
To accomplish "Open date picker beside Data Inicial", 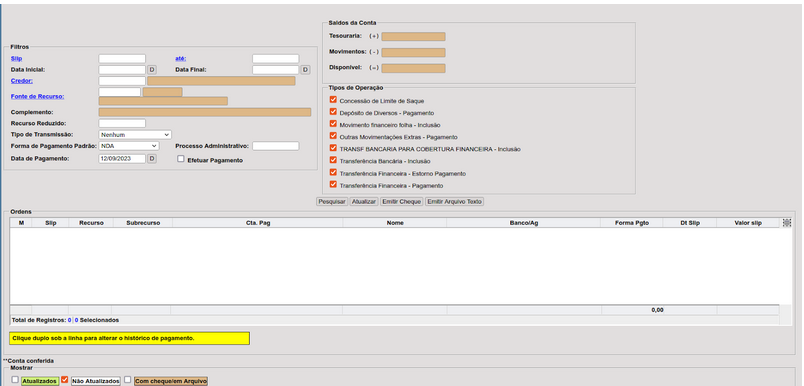I will point(152,70).
